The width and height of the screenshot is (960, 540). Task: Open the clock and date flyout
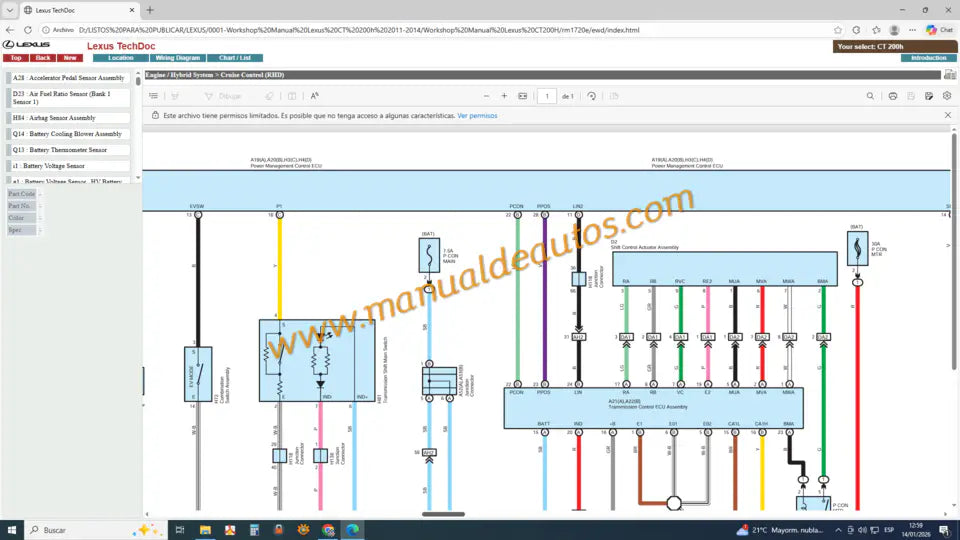pyautogui.click(x=915, y=530)
